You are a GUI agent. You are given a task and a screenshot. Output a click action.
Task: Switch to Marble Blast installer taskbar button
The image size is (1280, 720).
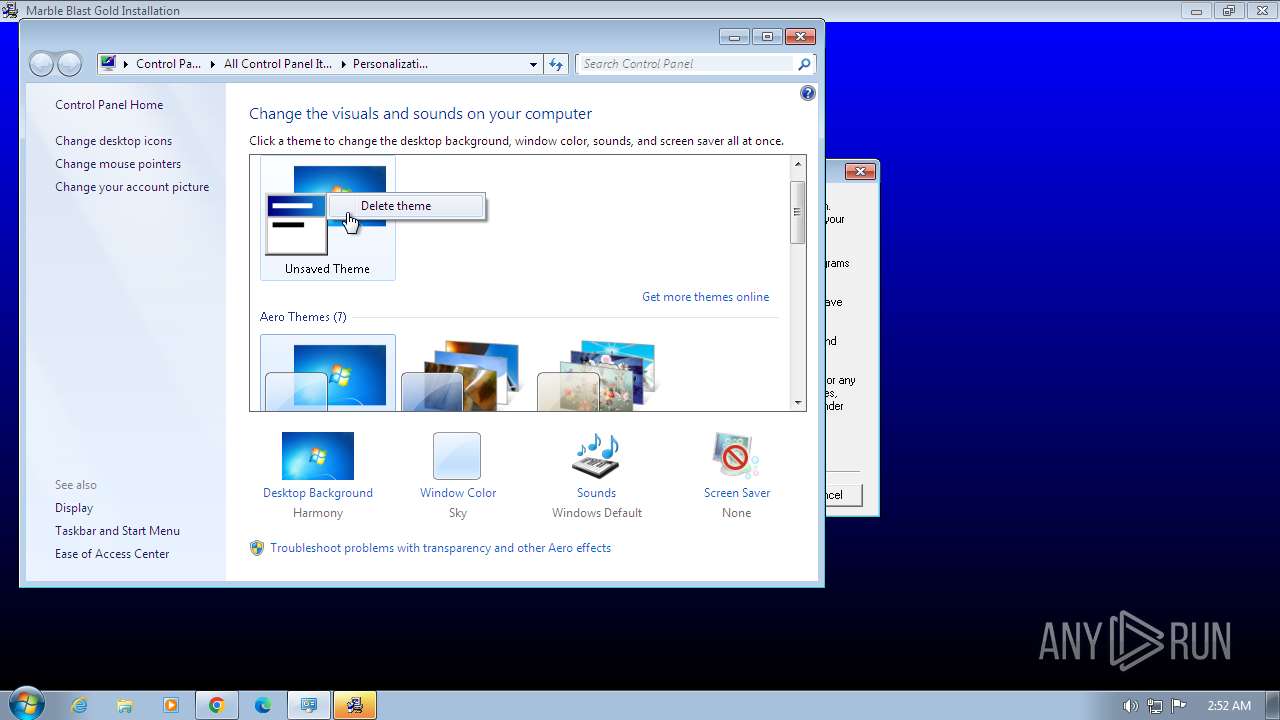point(355,705)
